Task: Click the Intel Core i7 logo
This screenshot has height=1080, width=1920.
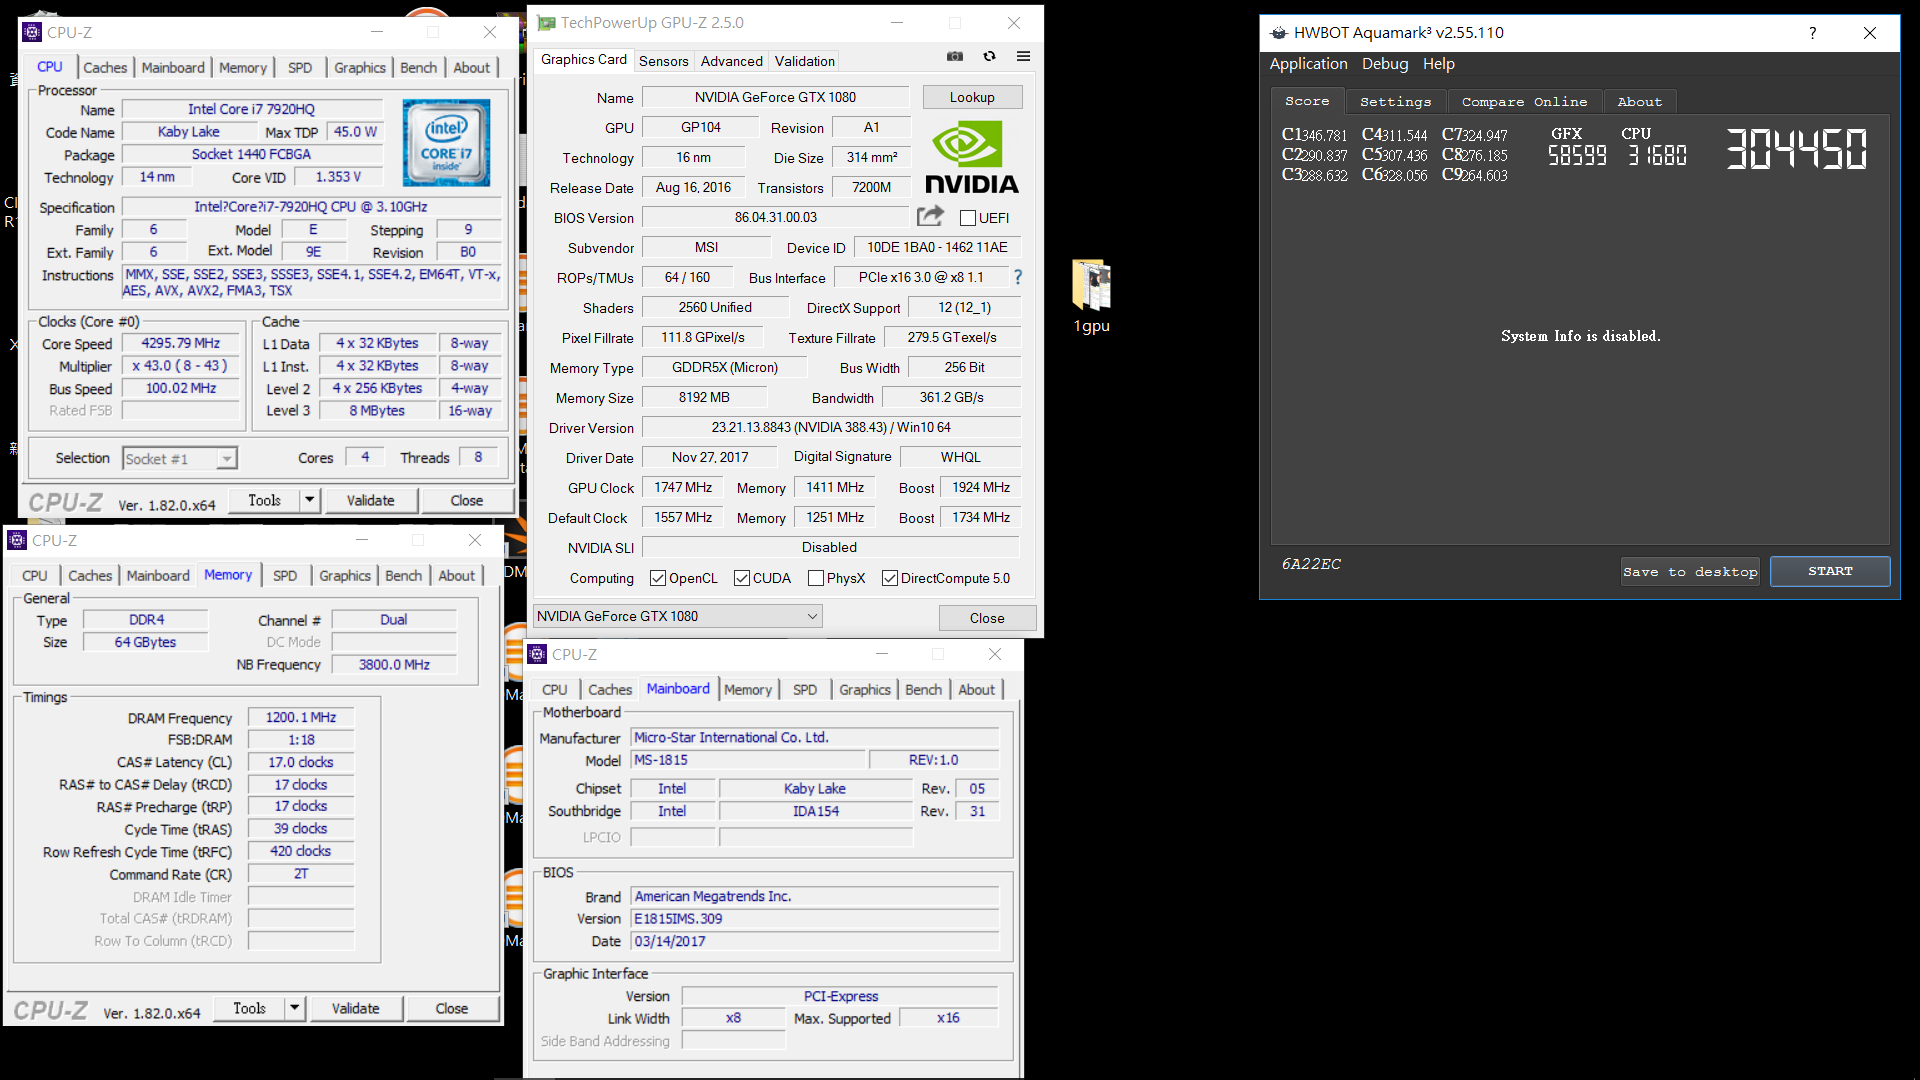Action: [x=446, y=143]
